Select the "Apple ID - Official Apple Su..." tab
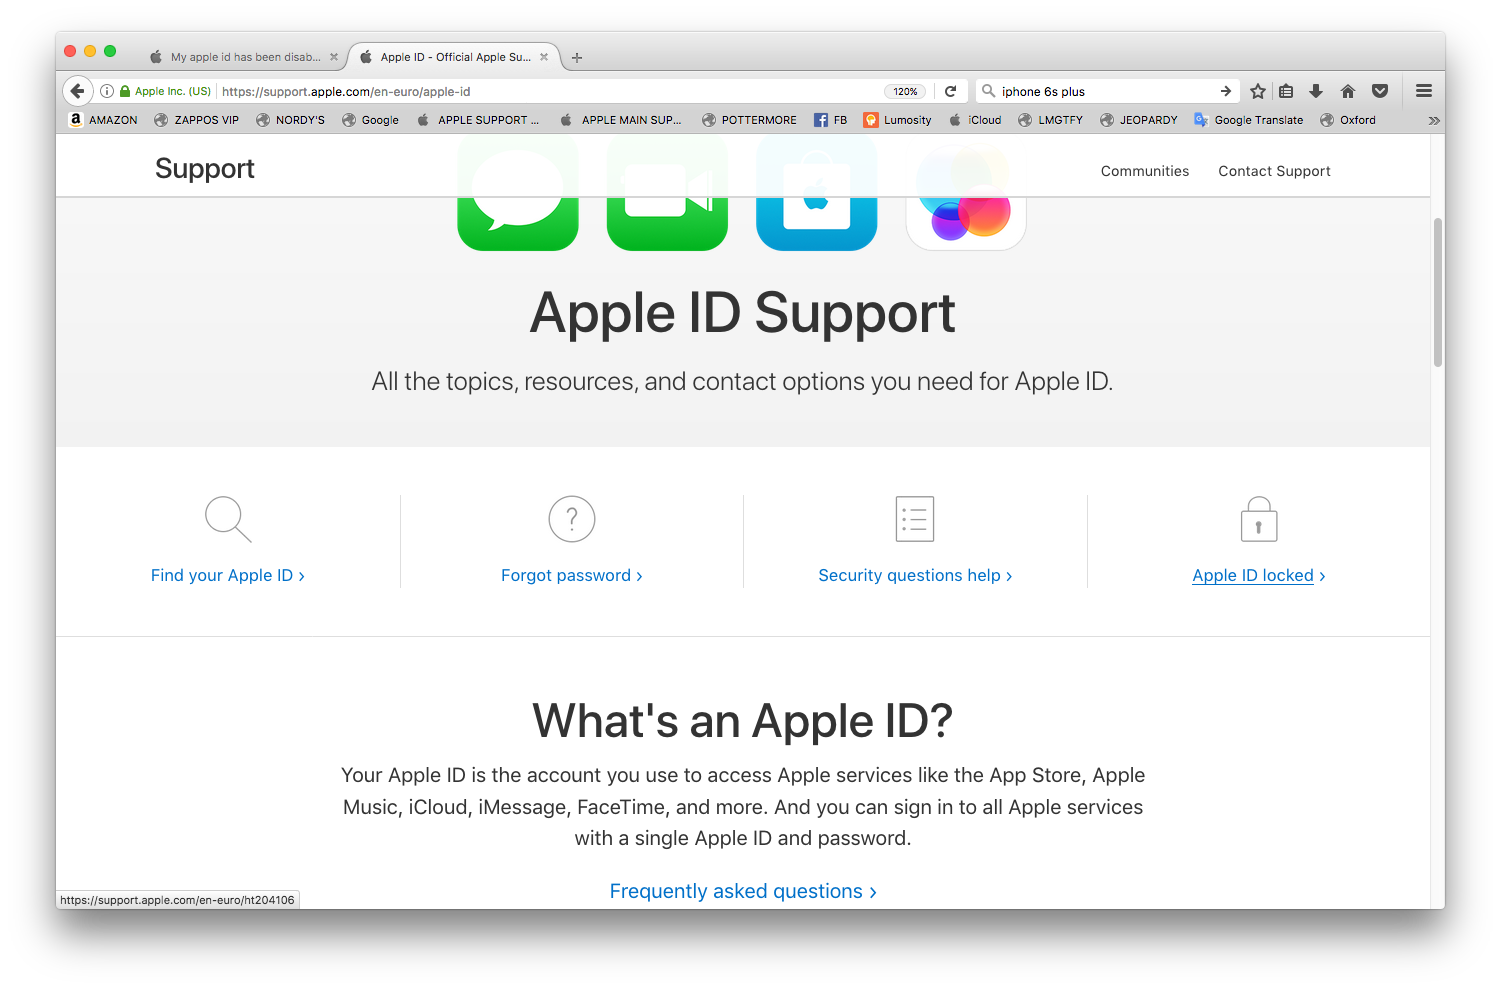 (455, 57)
